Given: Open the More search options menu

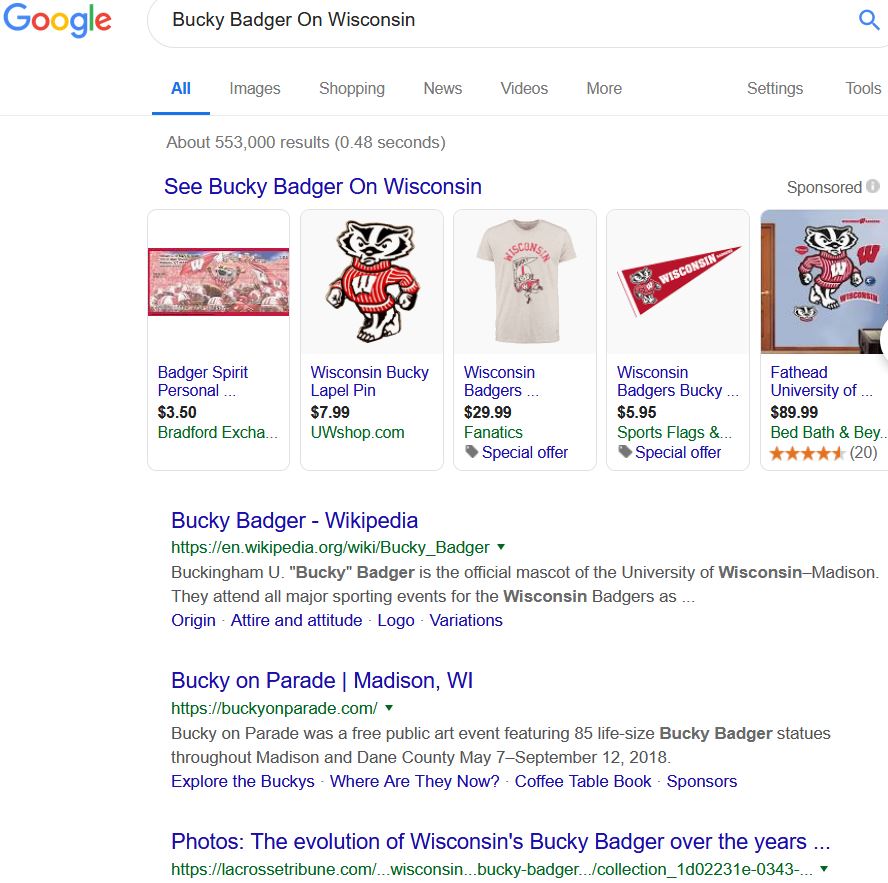Looking at the screenshot, I should coord(604,88).
